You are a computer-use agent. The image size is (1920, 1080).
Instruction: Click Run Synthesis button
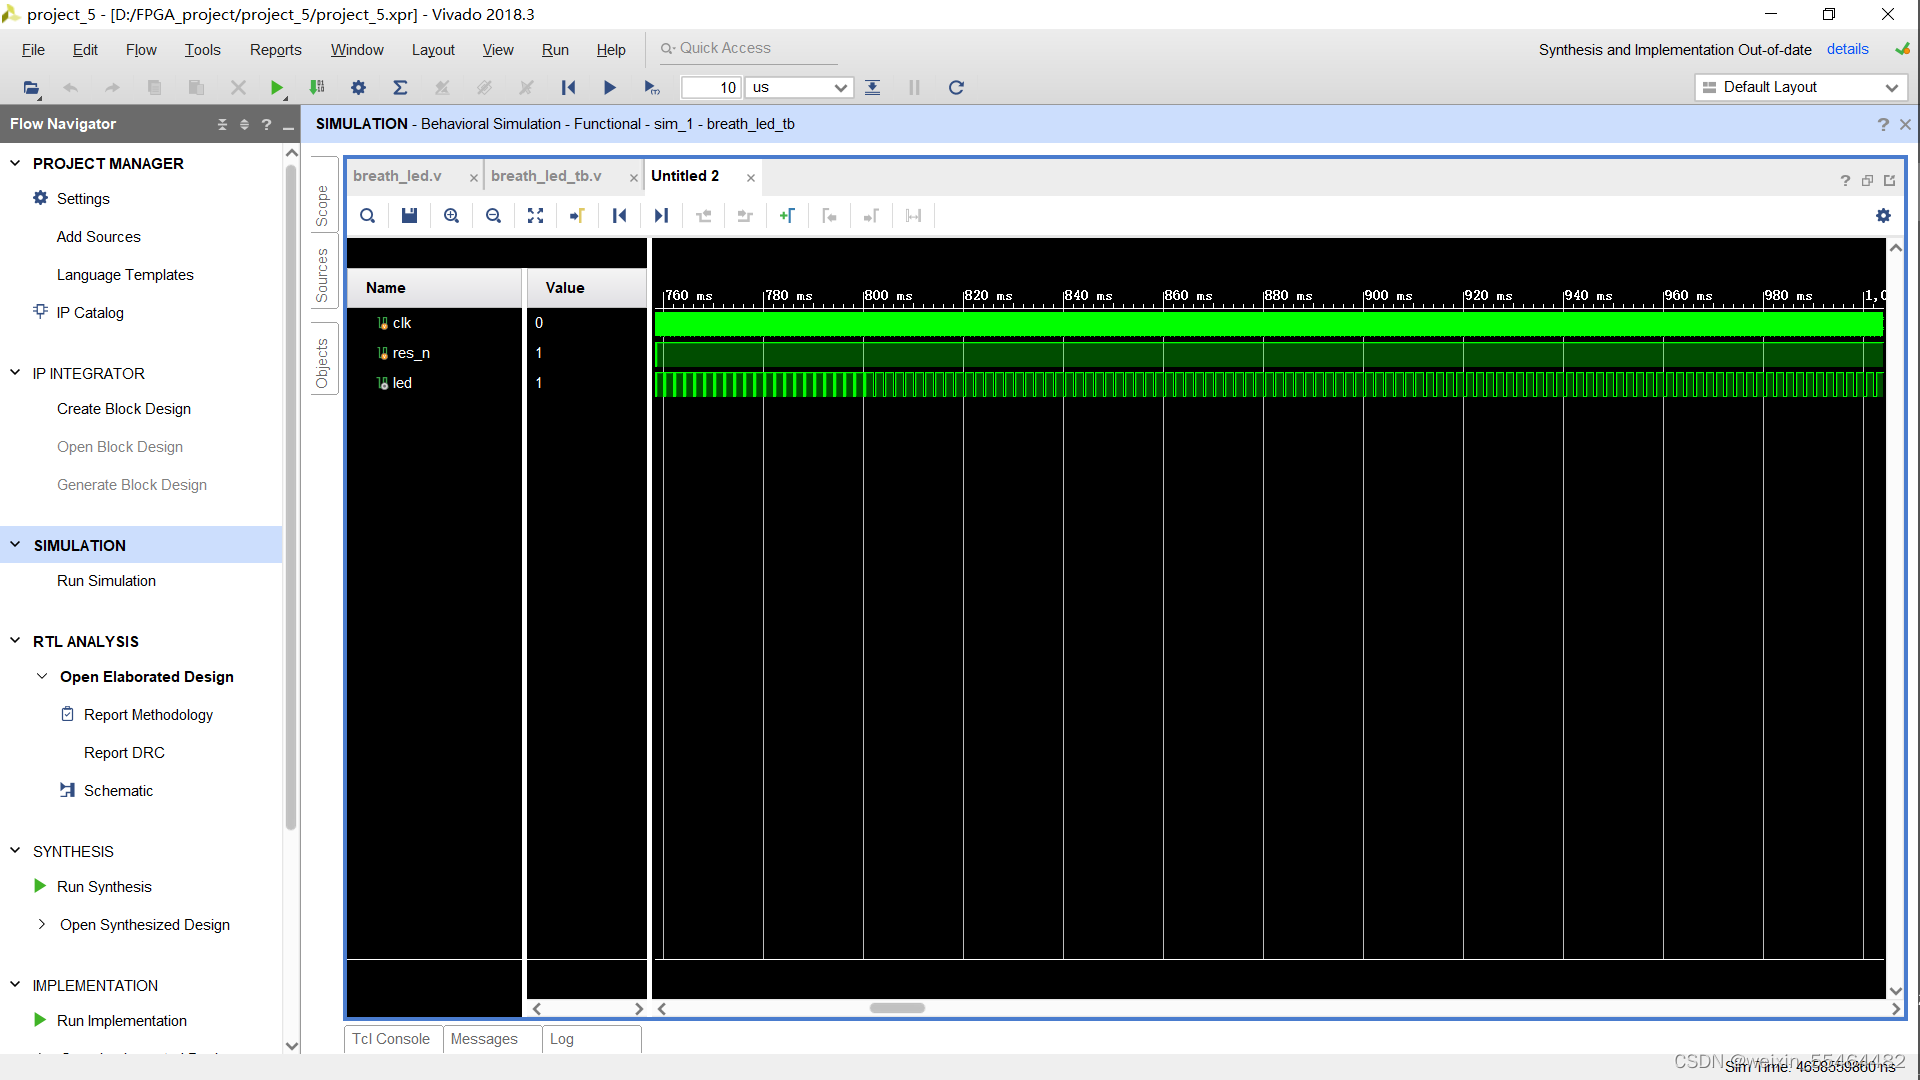click(x=104, y=886)
